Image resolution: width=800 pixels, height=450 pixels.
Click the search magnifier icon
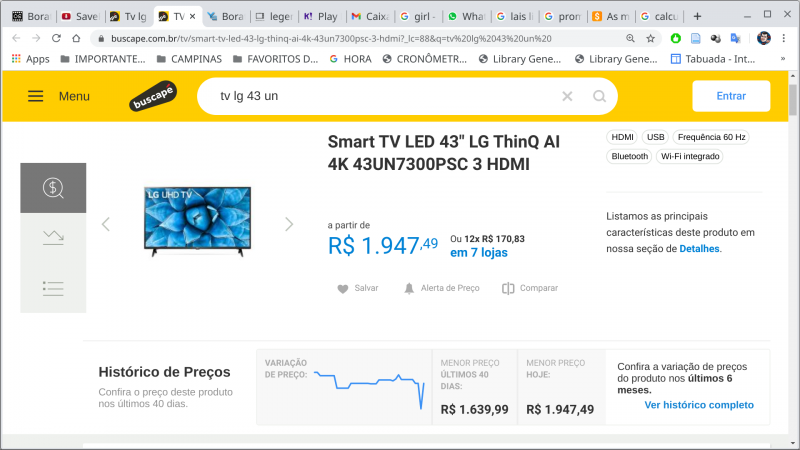coord(599,96)
